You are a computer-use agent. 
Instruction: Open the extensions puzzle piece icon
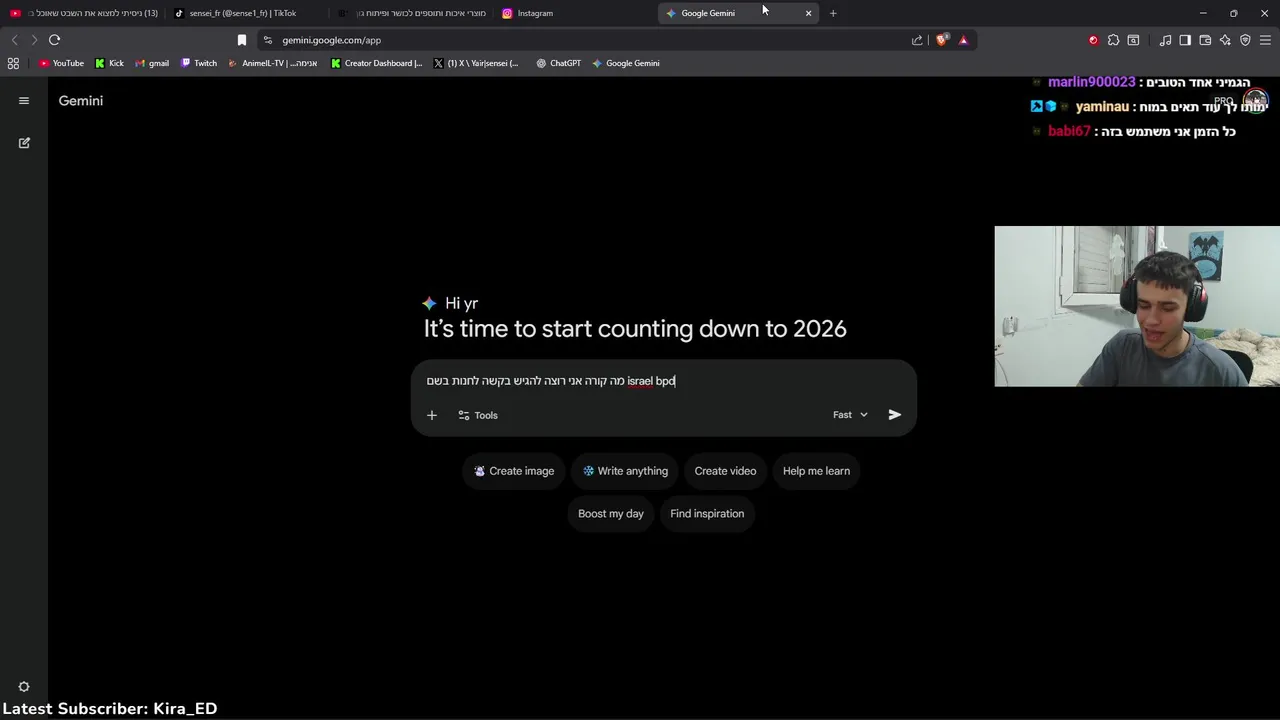pos(1113,40)
